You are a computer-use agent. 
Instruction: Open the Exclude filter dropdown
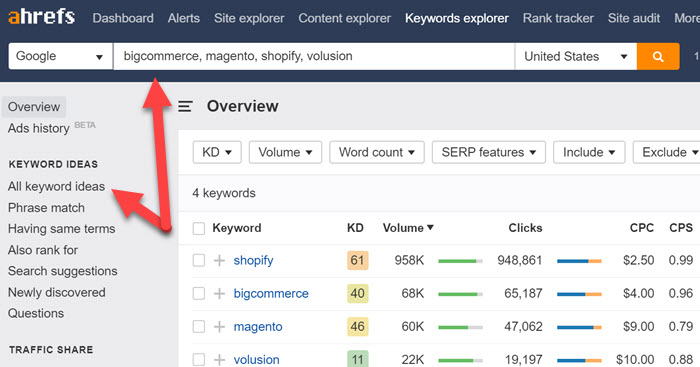(668, 152)
